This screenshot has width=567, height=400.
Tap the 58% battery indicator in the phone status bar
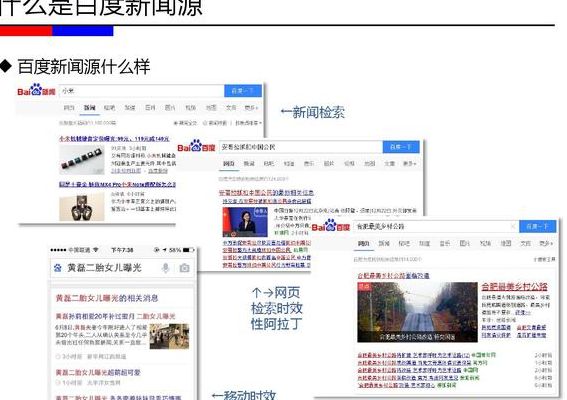tap(182, 250)
